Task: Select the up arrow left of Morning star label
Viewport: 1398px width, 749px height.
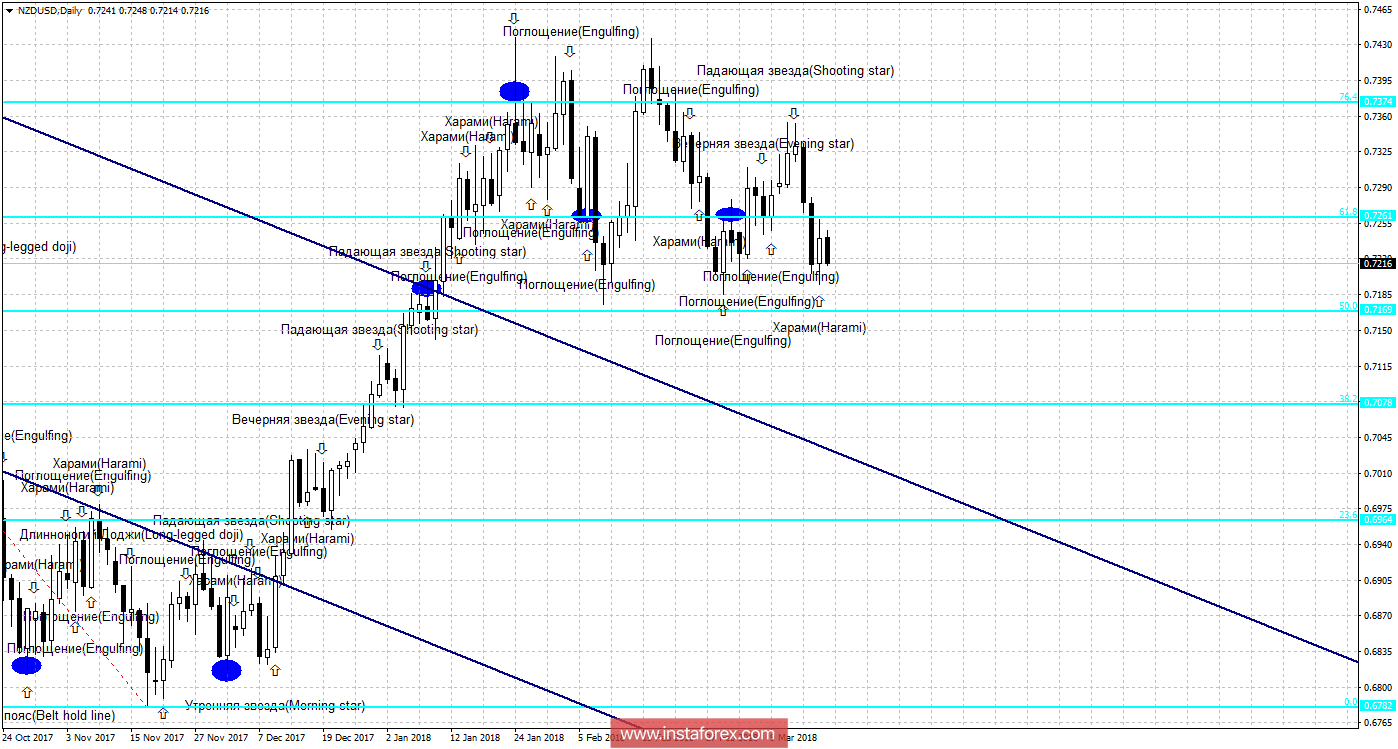Action: click(x=163, y=713)
